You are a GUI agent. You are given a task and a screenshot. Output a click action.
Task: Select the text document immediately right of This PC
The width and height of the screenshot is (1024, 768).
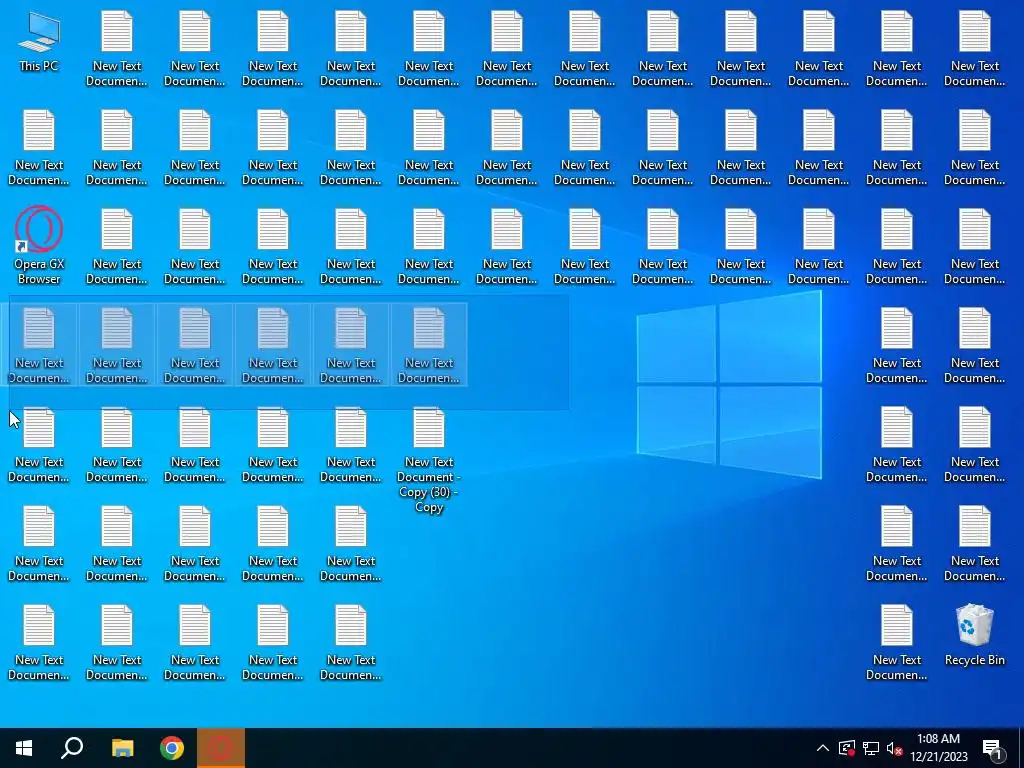[x=117, y=48]
